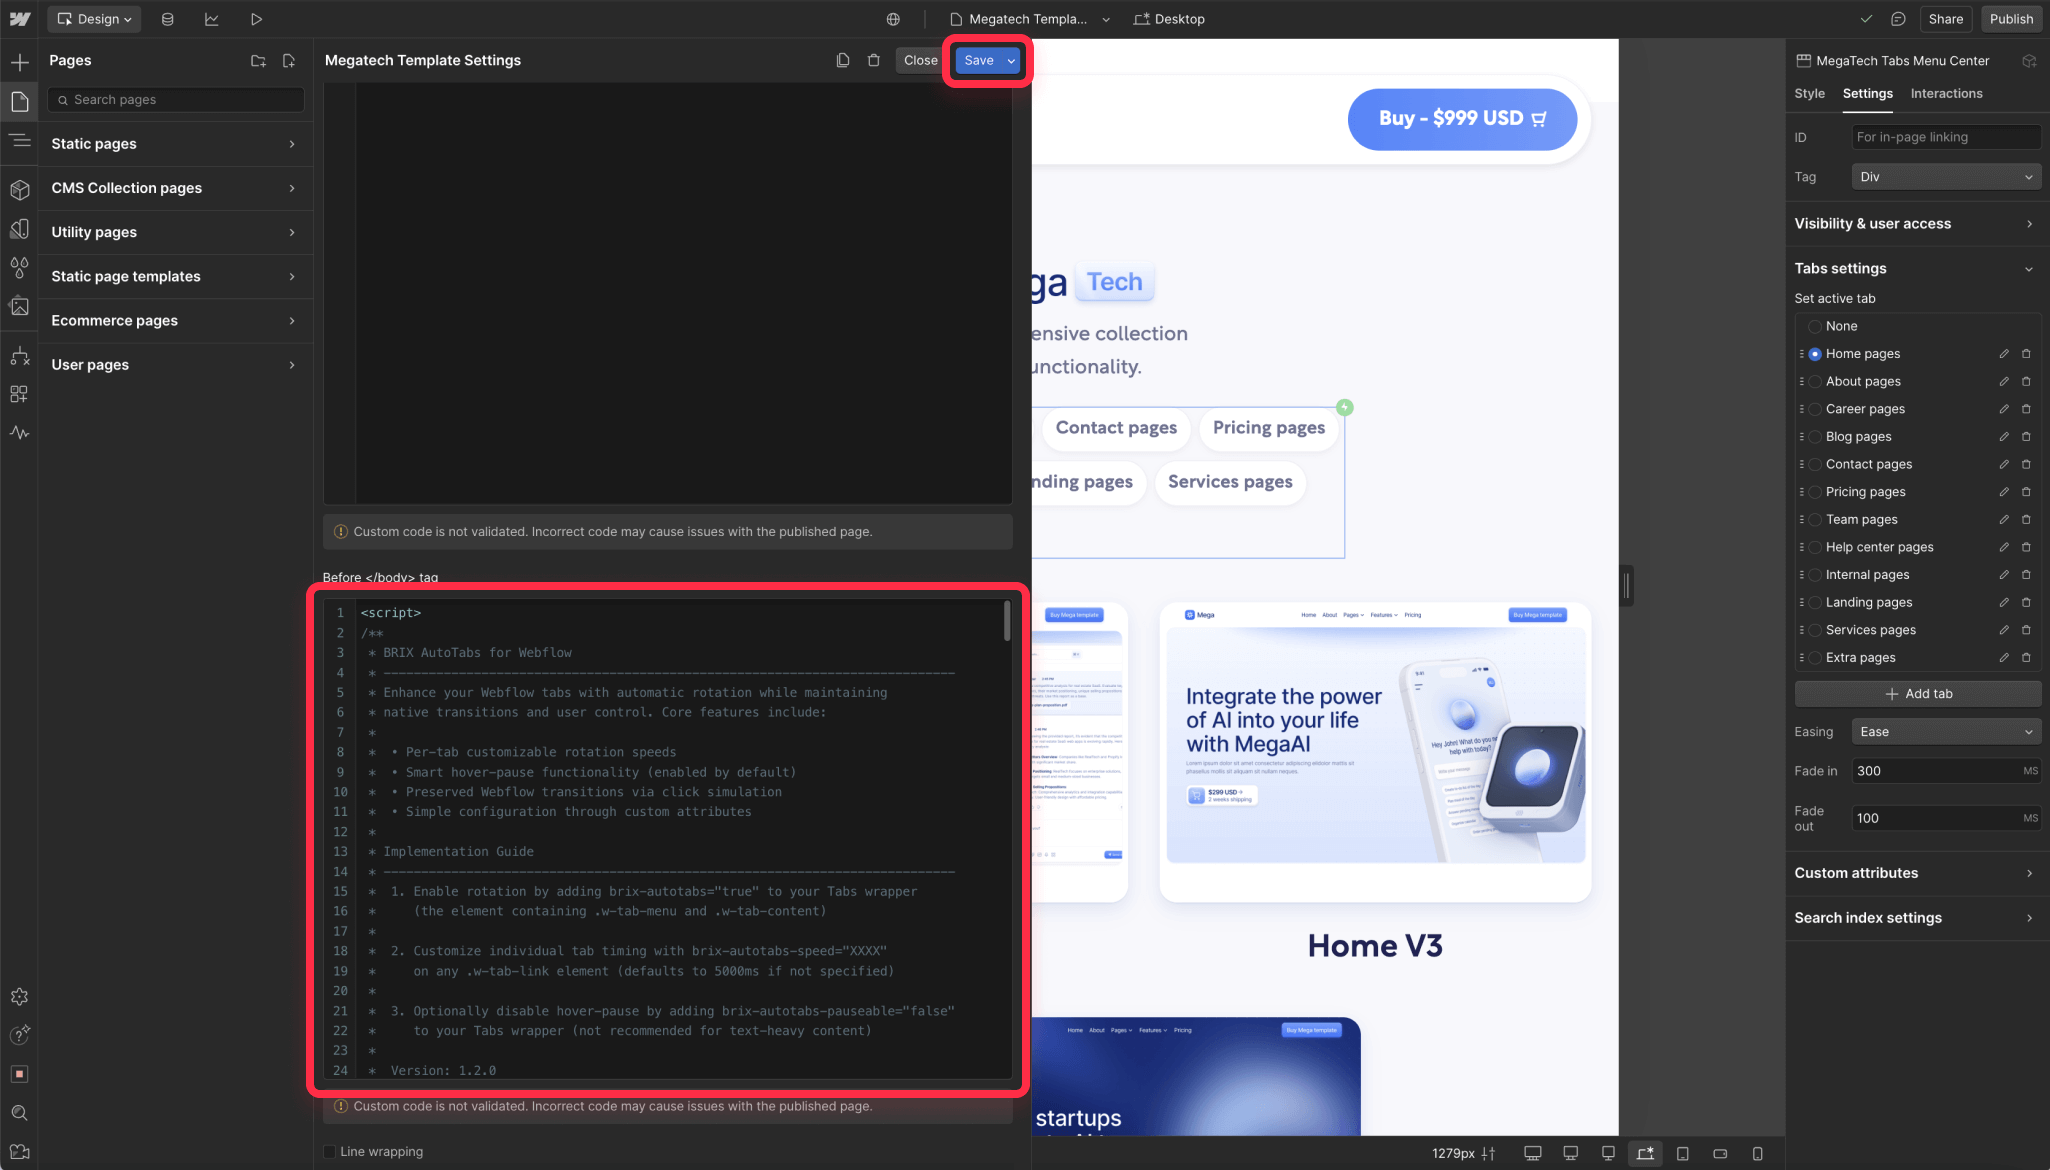Click the Share button
This screenshot has width=2050, height=1170.
coord(1945,19)
